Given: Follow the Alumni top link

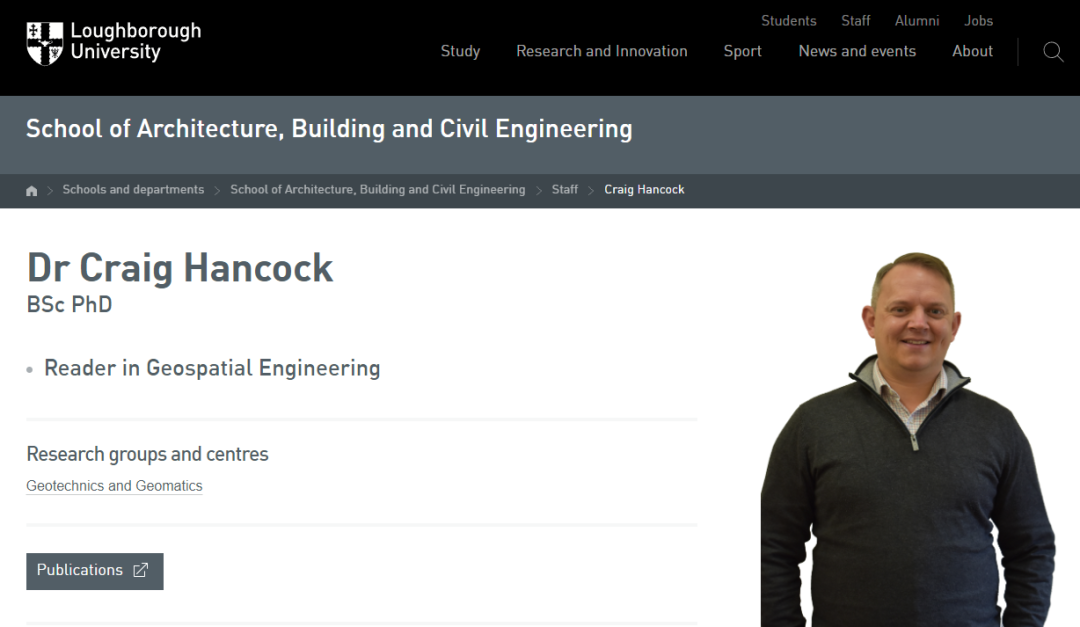Looking at the screenshot, I should [917, 21].
